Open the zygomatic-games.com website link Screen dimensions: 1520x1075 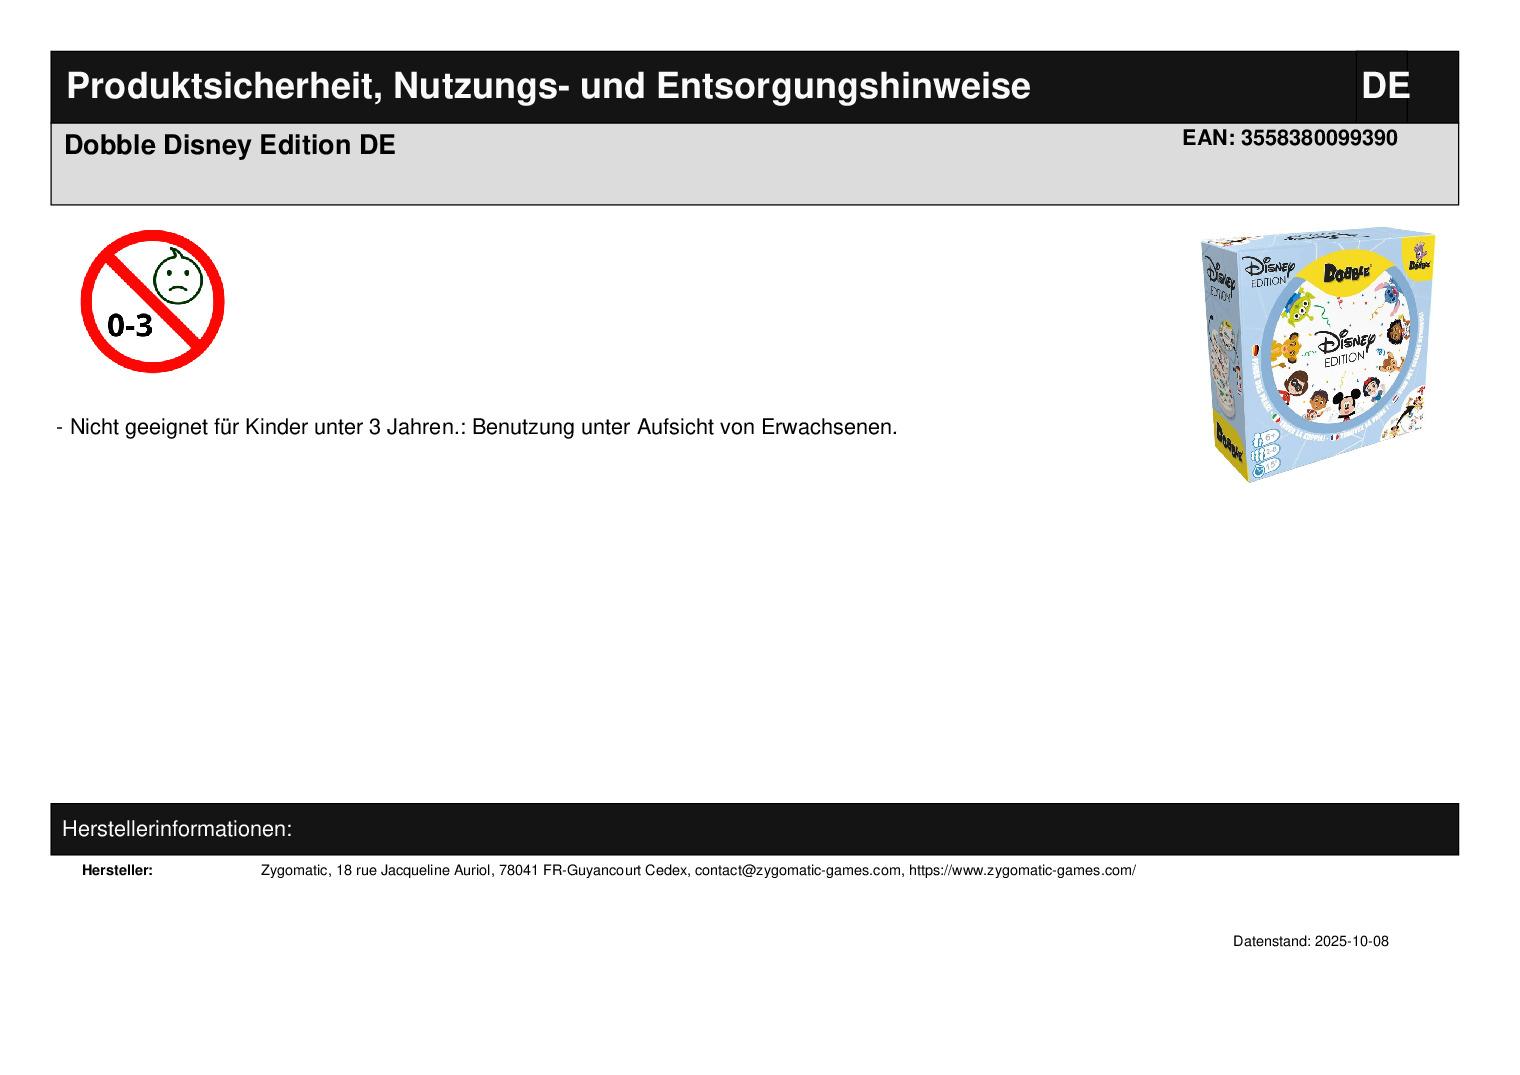pos(1021,870)
